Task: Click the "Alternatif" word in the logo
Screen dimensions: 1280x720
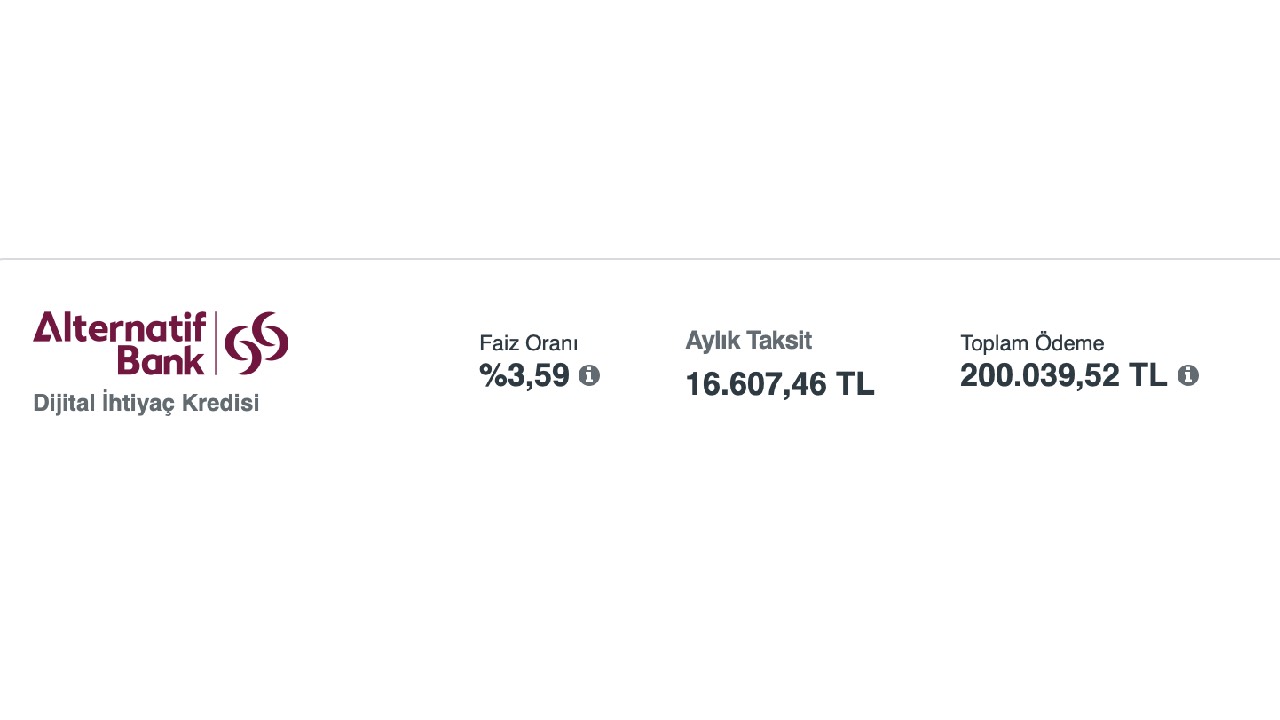Action: coord(120,327)
